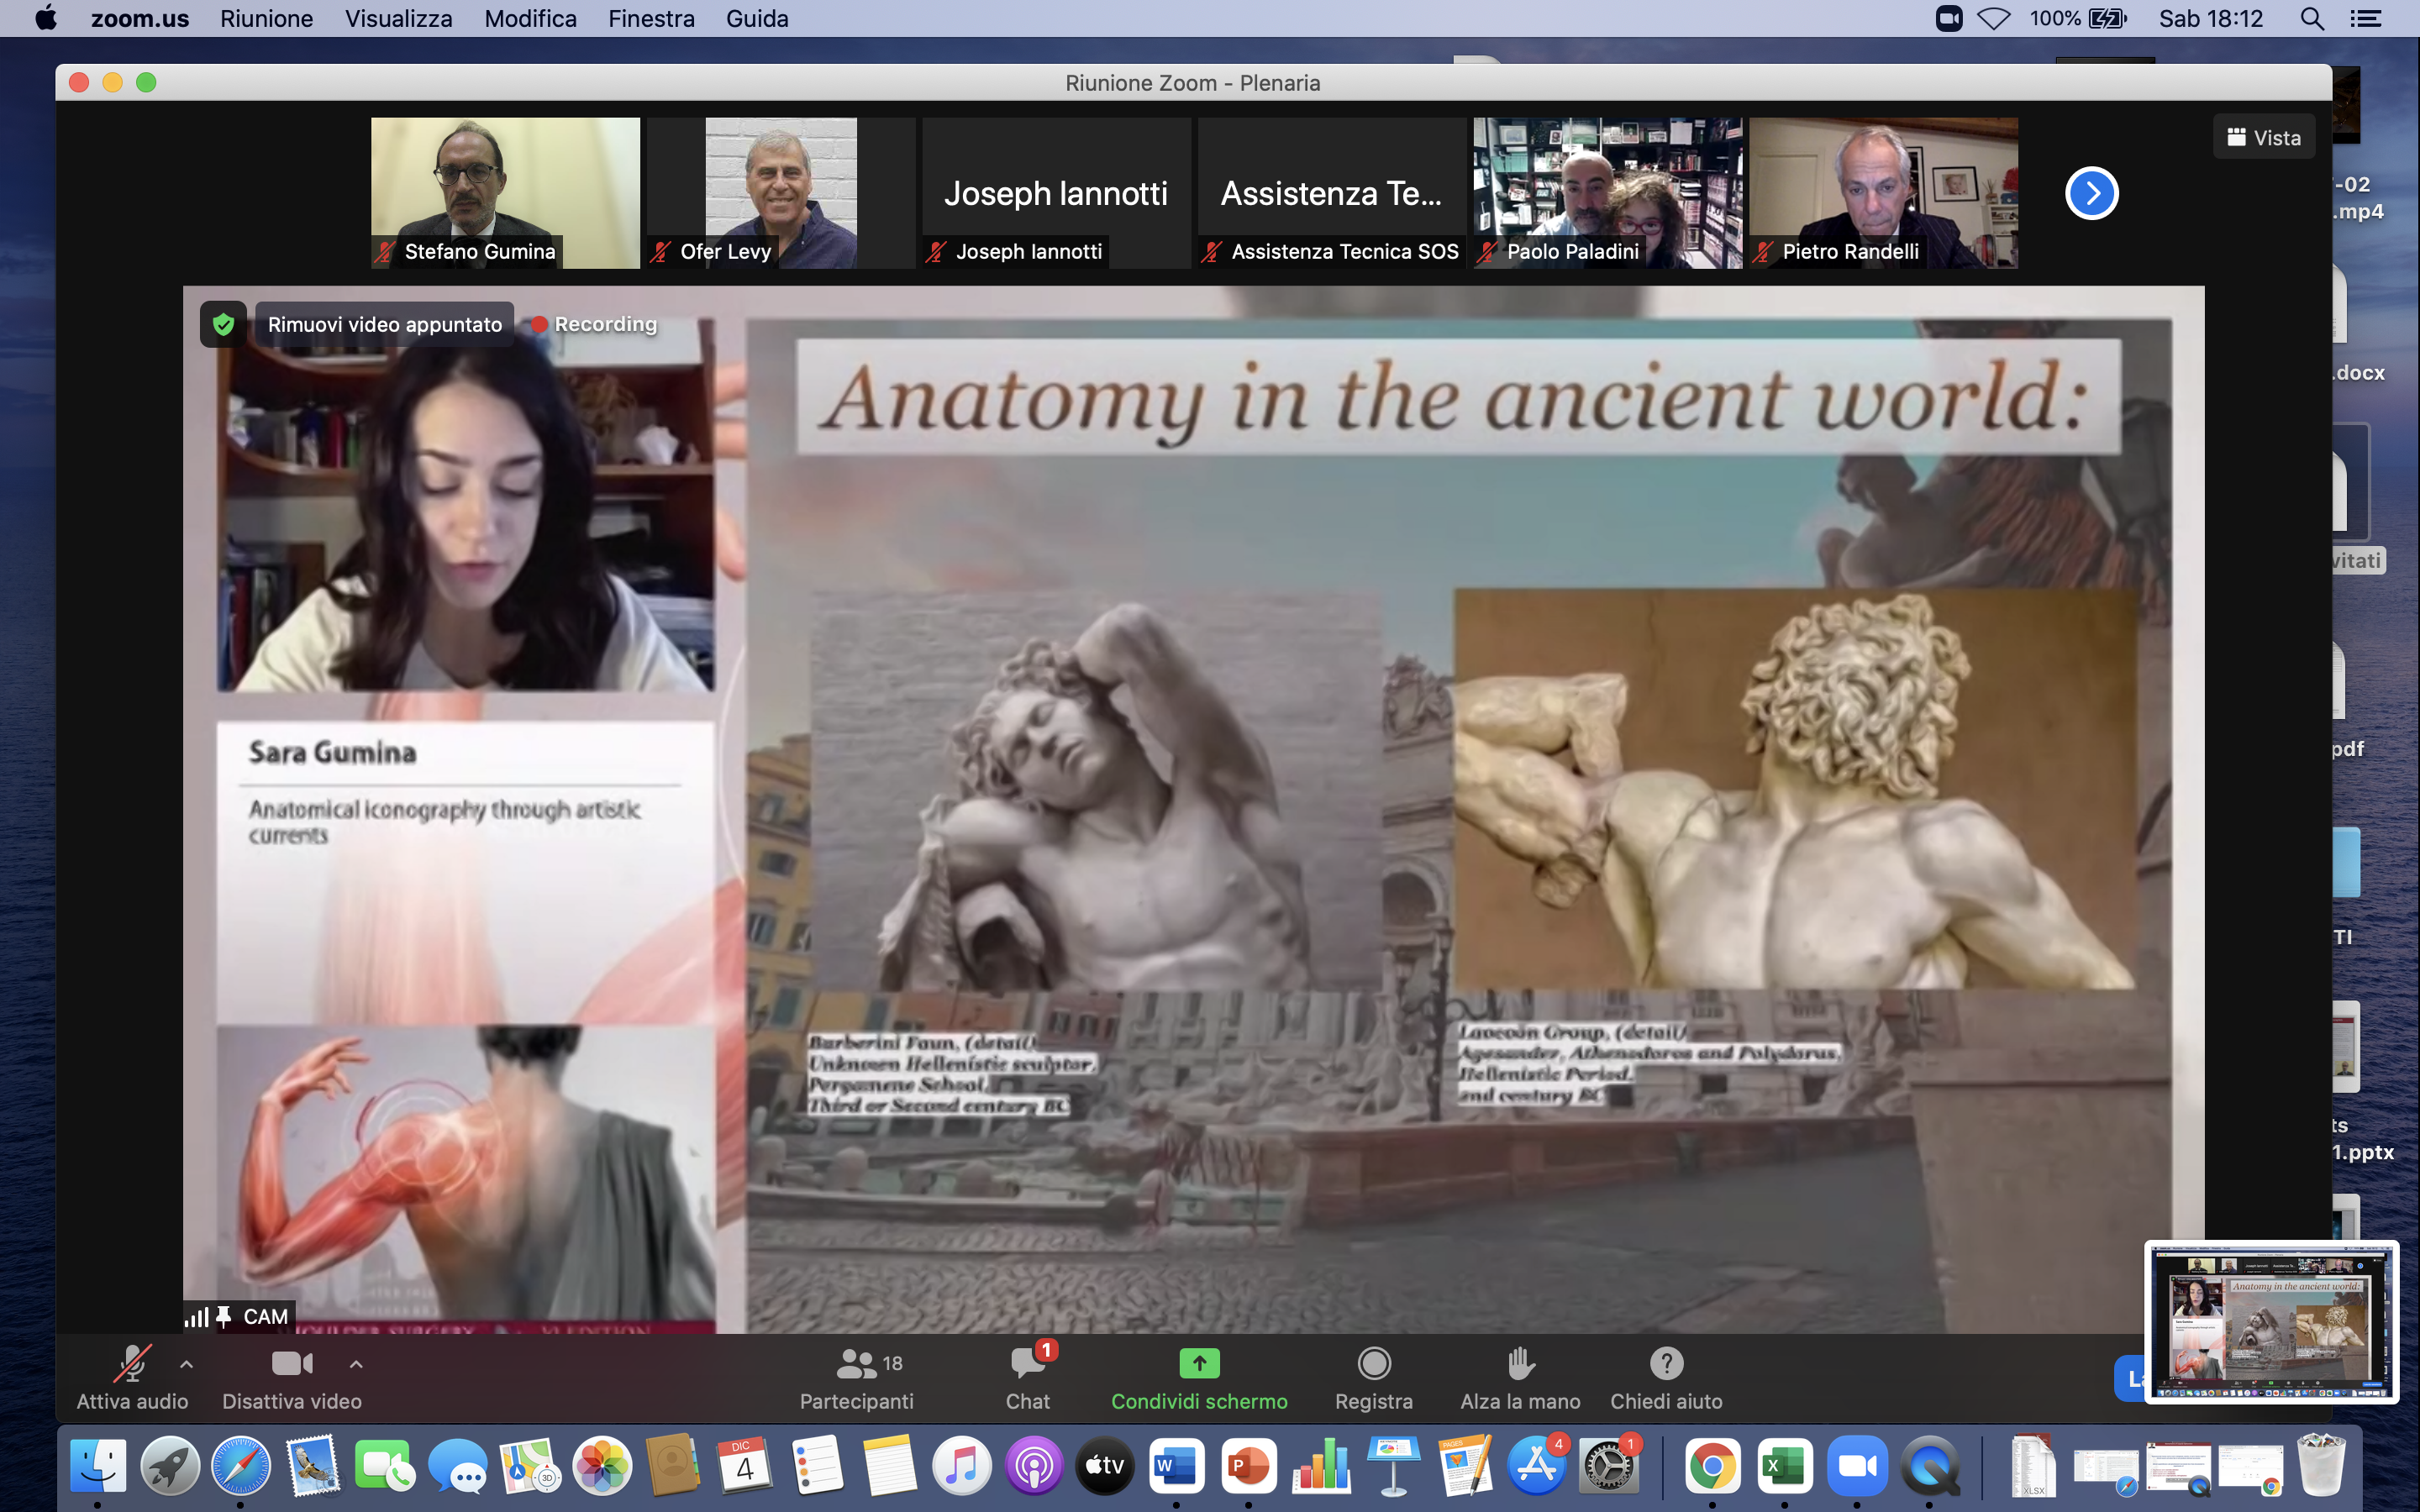
Task: Open the Vista layout menu
Action: click(2264, 138)
